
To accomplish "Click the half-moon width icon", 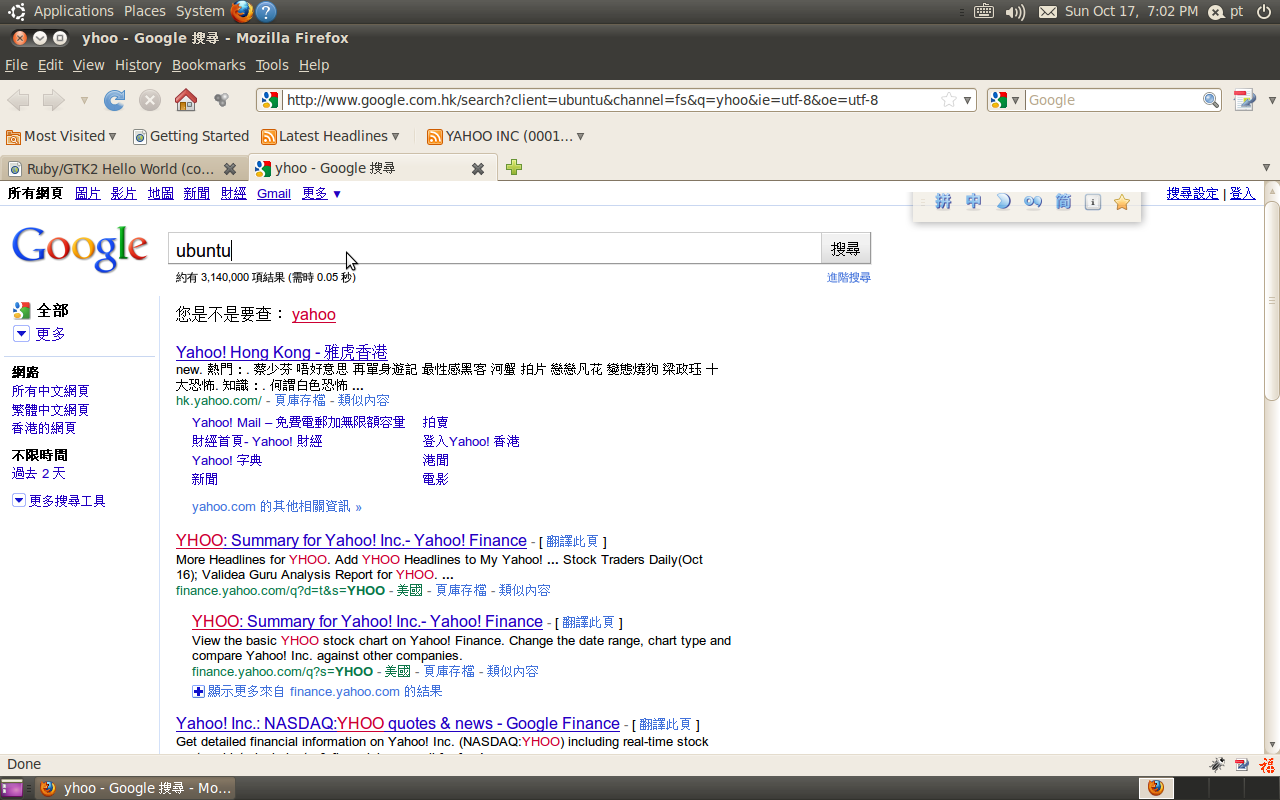I will pos(1003,202).
